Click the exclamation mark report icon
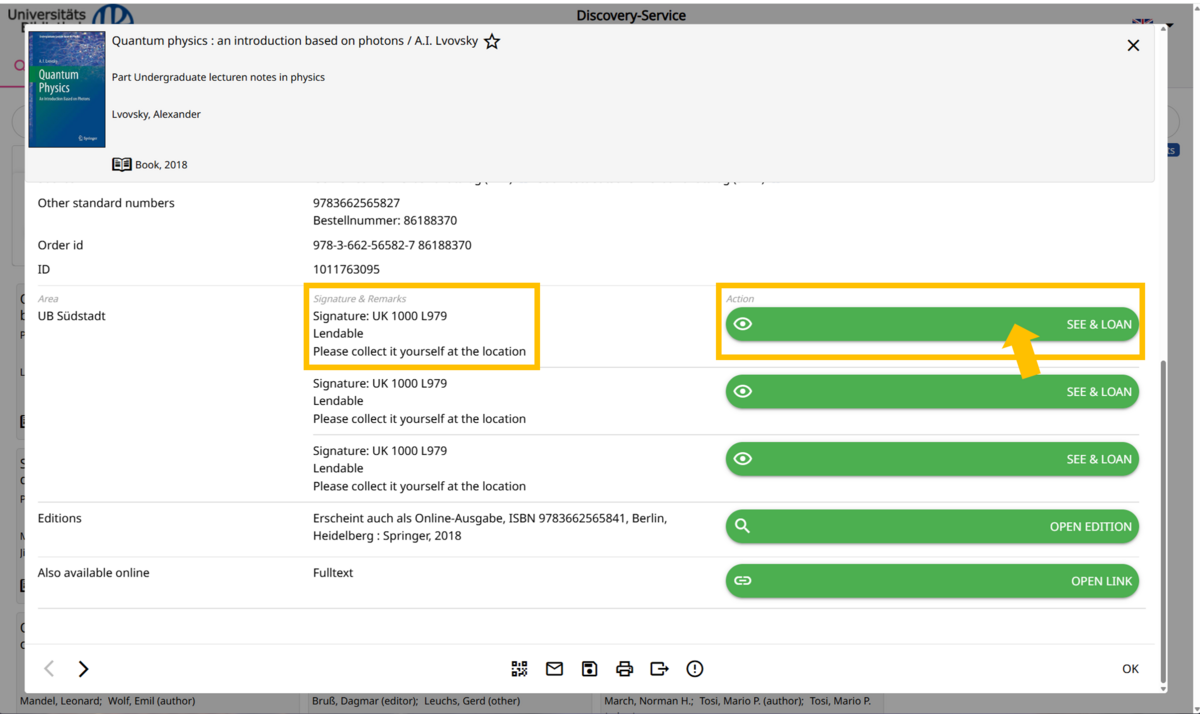The height and width of the screenshot is (714, 1200). [x=695, y=669]
